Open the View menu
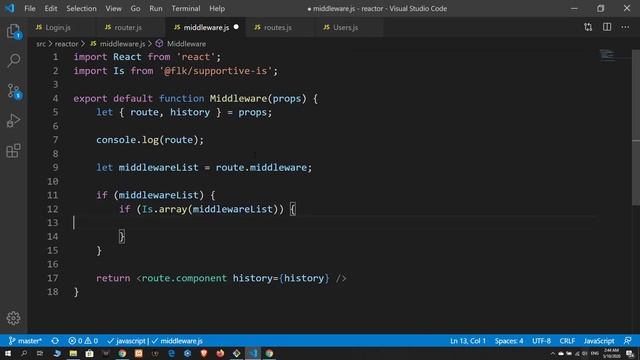The width and height of the screenshot is (640, 360). tap(113, 8)
